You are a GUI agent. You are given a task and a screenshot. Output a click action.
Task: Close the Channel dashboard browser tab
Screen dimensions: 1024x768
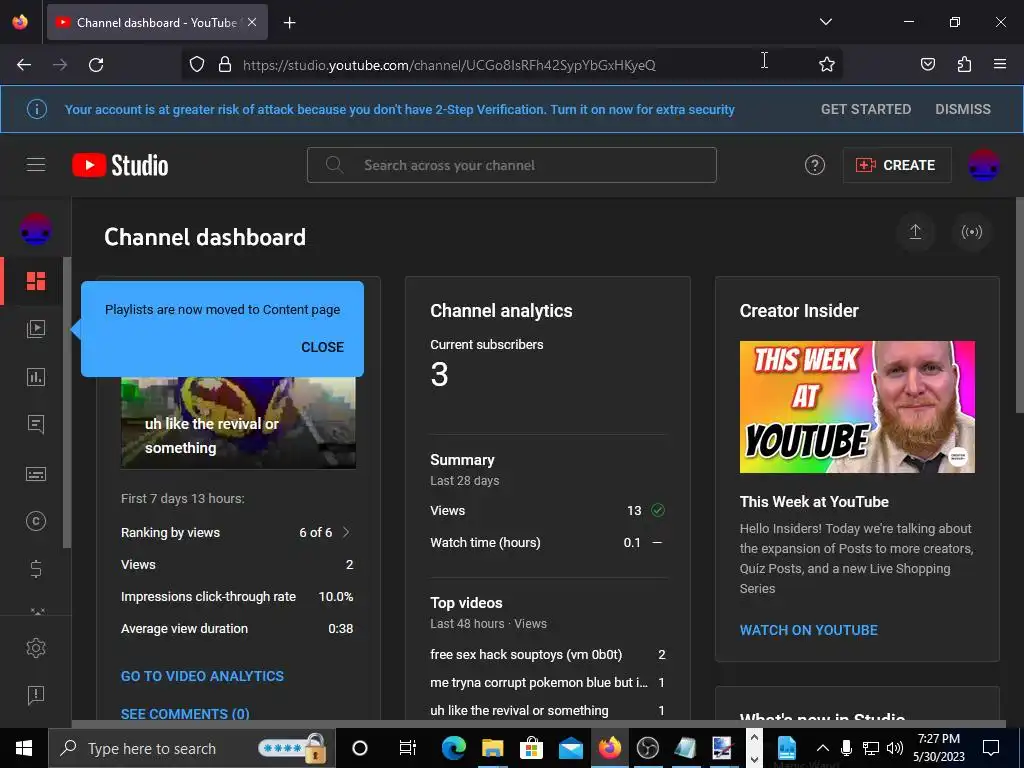pos(252,22)
